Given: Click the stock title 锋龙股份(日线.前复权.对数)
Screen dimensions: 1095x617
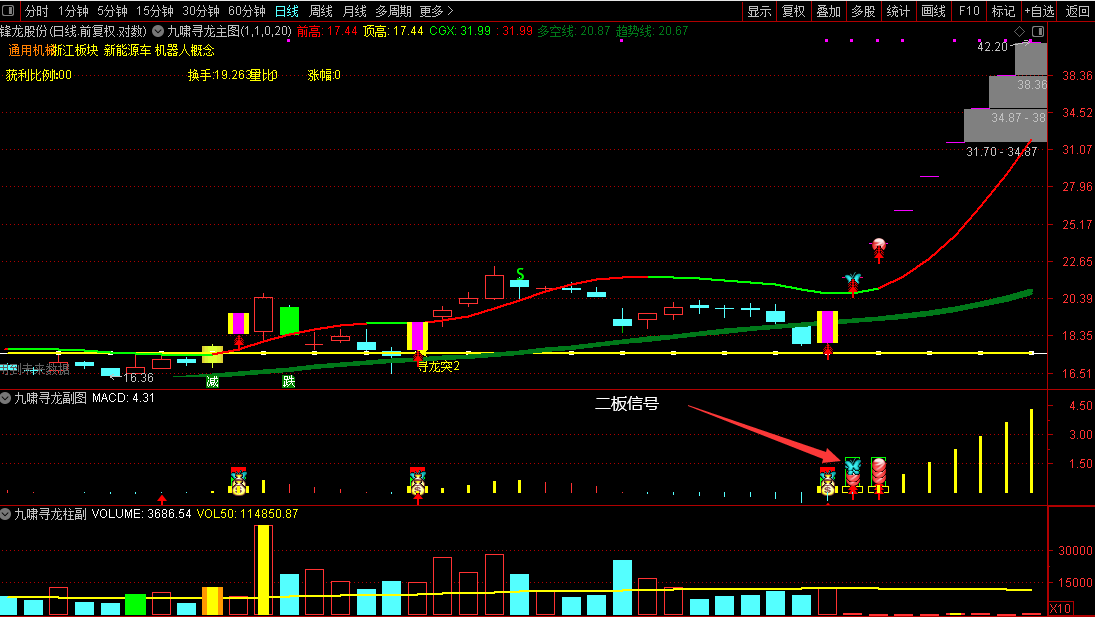Looking at the screenshot, I should pyautogui.click(x=74, y=31).
